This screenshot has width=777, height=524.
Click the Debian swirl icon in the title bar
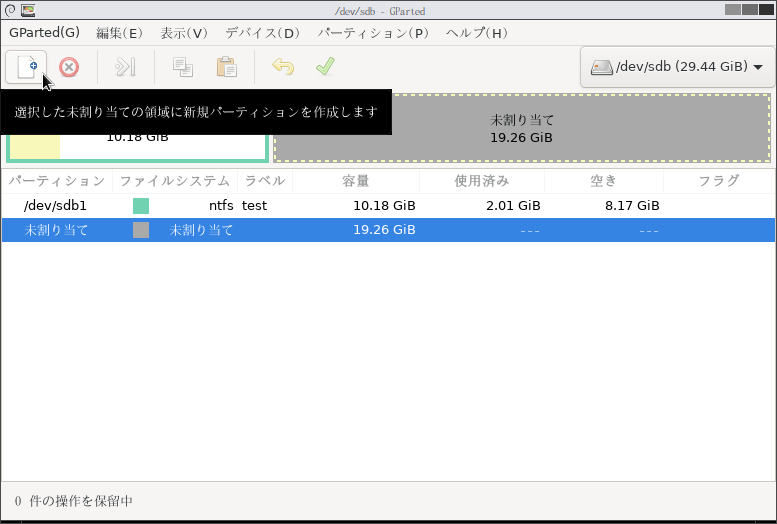(x=10, y=10)
